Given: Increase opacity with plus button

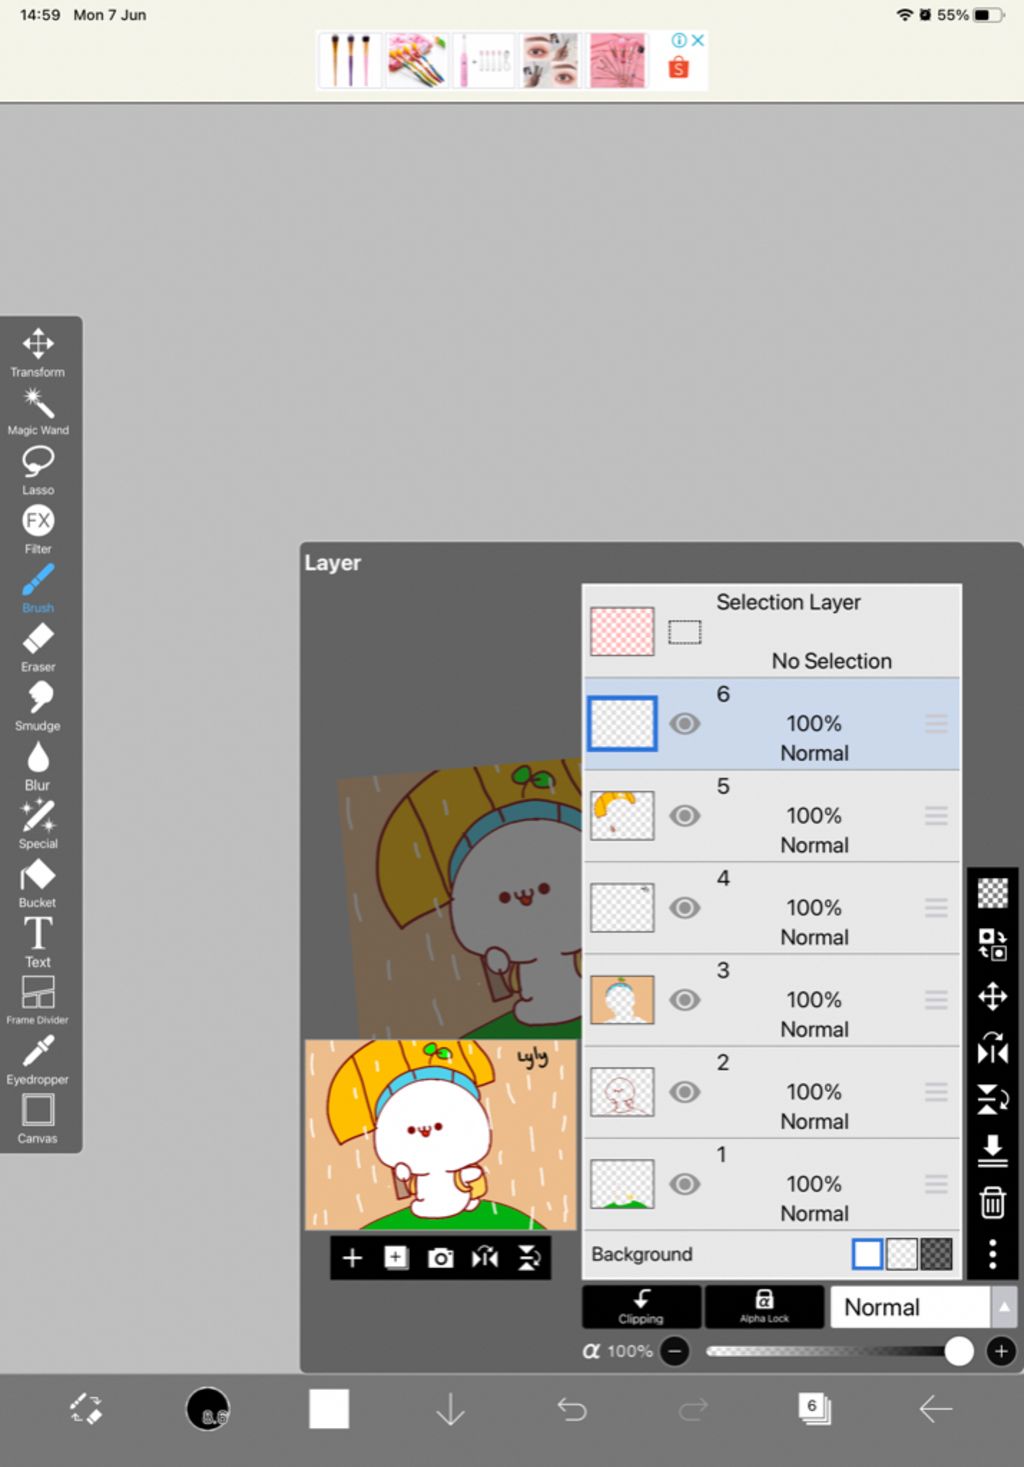Looking at the screenshot, I should pyautogui.click(x=1001, y=1351).
